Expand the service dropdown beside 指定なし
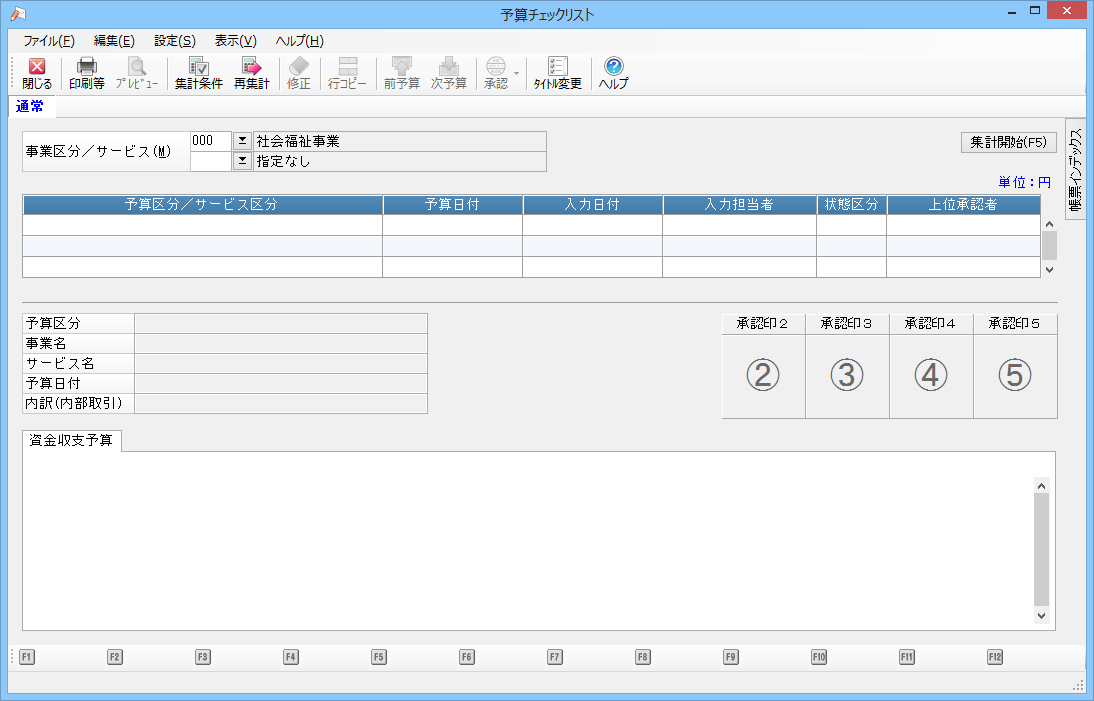1094x701 pixels. (x=242, y=161)
